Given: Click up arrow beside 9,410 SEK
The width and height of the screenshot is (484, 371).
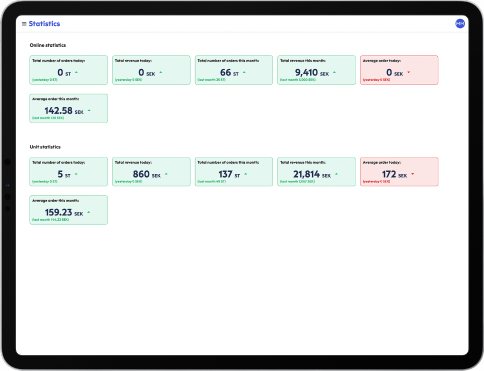Looking at the screenshot, I should tap(334, 72).
